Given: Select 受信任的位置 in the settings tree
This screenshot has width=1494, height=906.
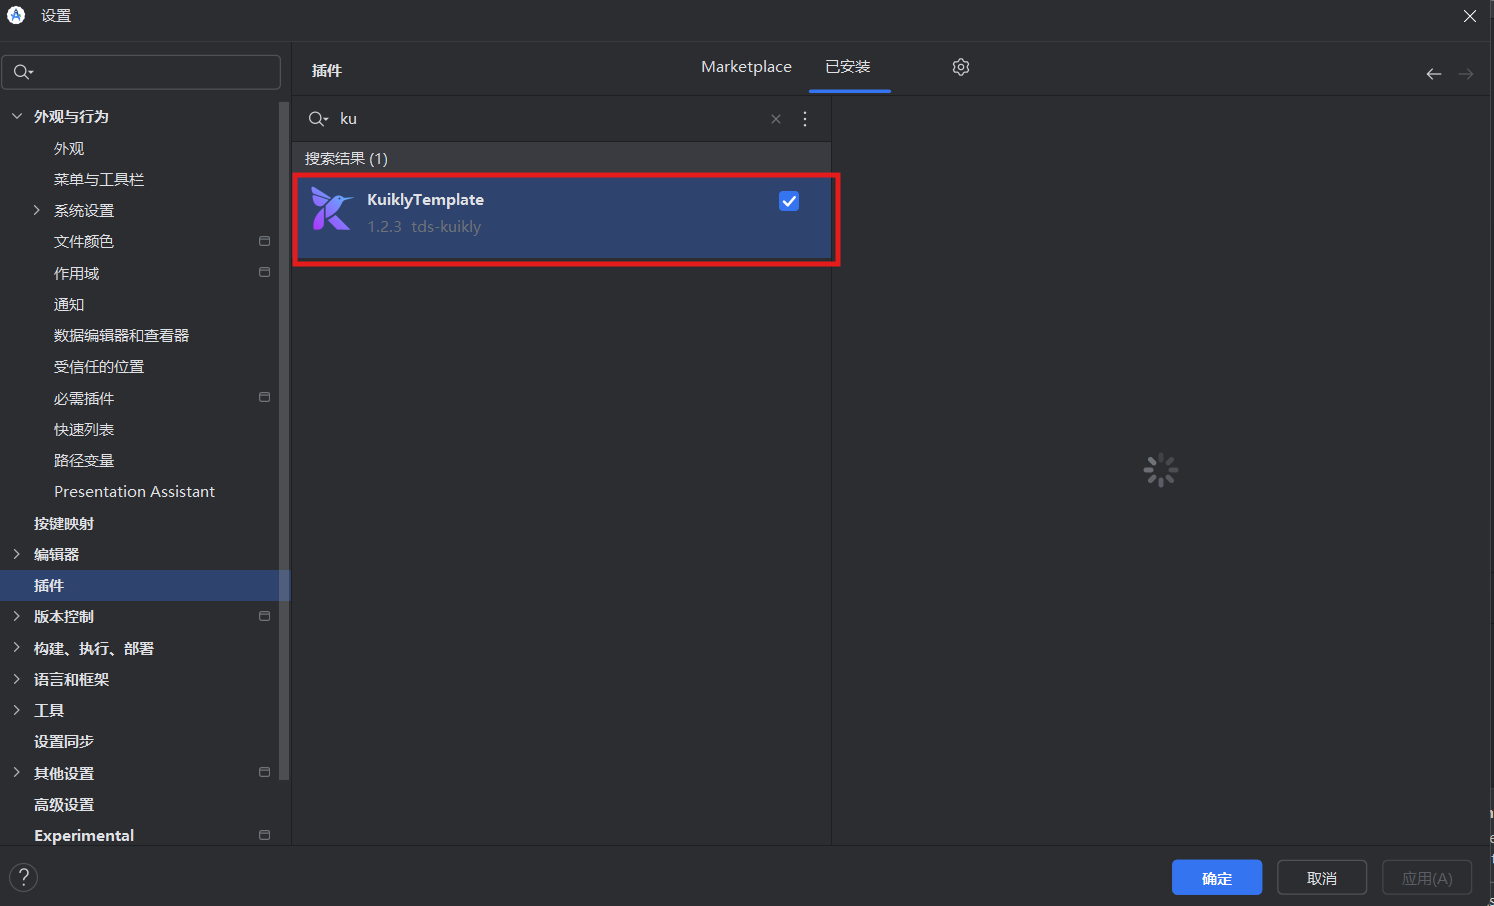Looking at the screenshot, I should [99, 366].
